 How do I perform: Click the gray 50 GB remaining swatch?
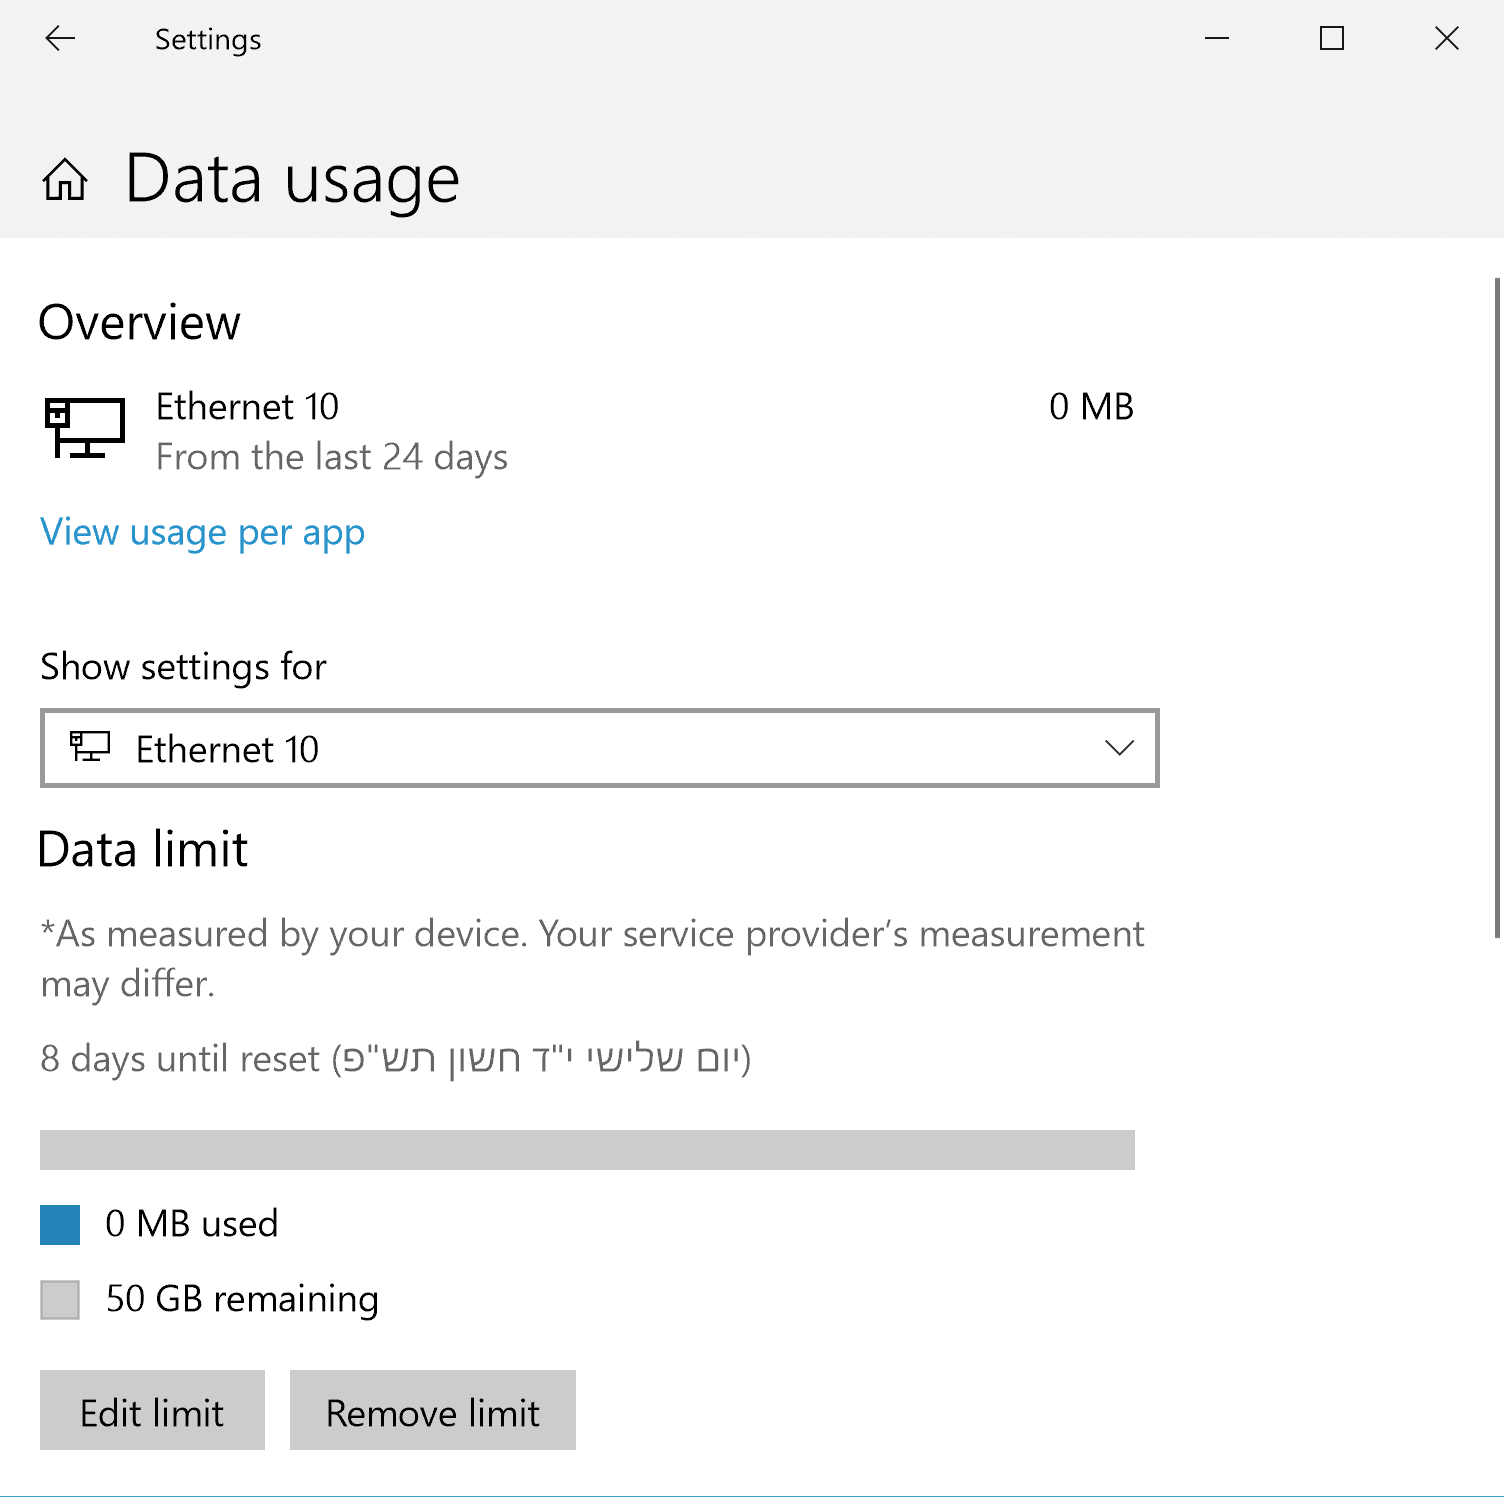(60, 1300)
